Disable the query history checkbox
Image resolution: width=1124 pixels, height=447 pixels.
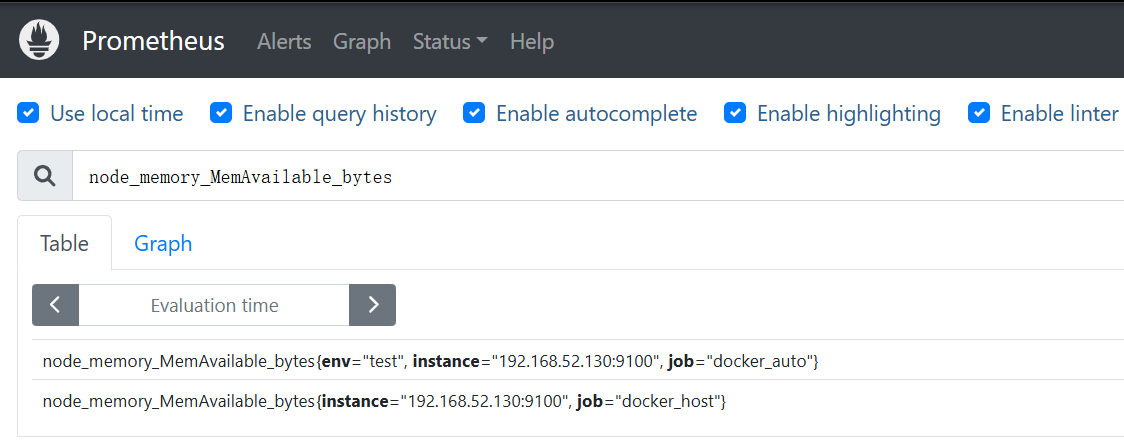coord(221,113)
